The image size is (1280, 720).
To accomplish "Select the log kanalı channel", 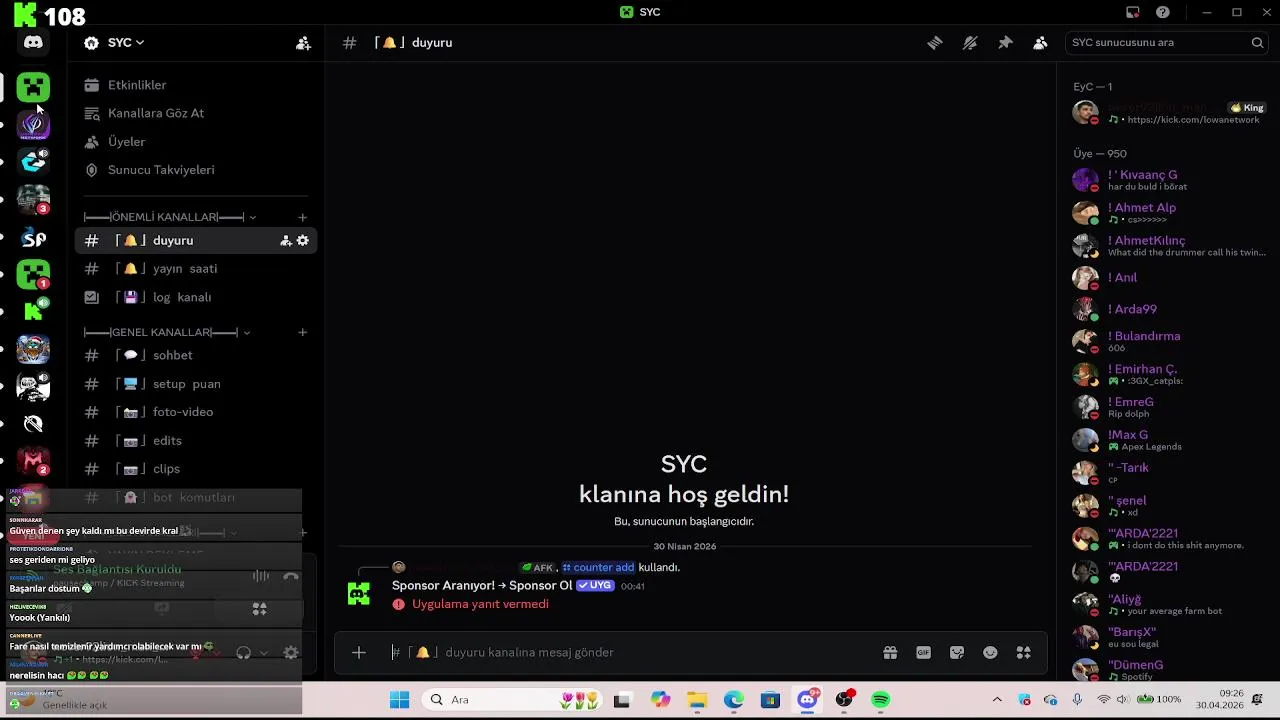I will pos(196,297).
